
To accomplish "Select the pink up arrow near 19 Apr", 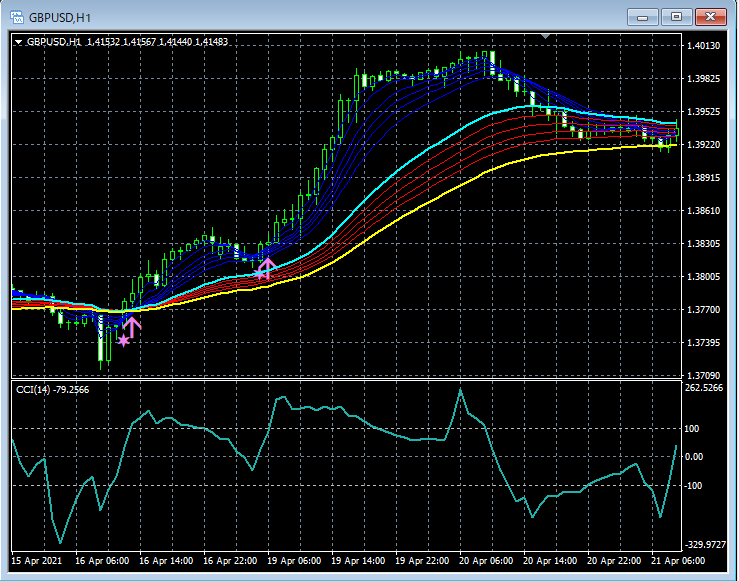I will (x=266, y=267).
